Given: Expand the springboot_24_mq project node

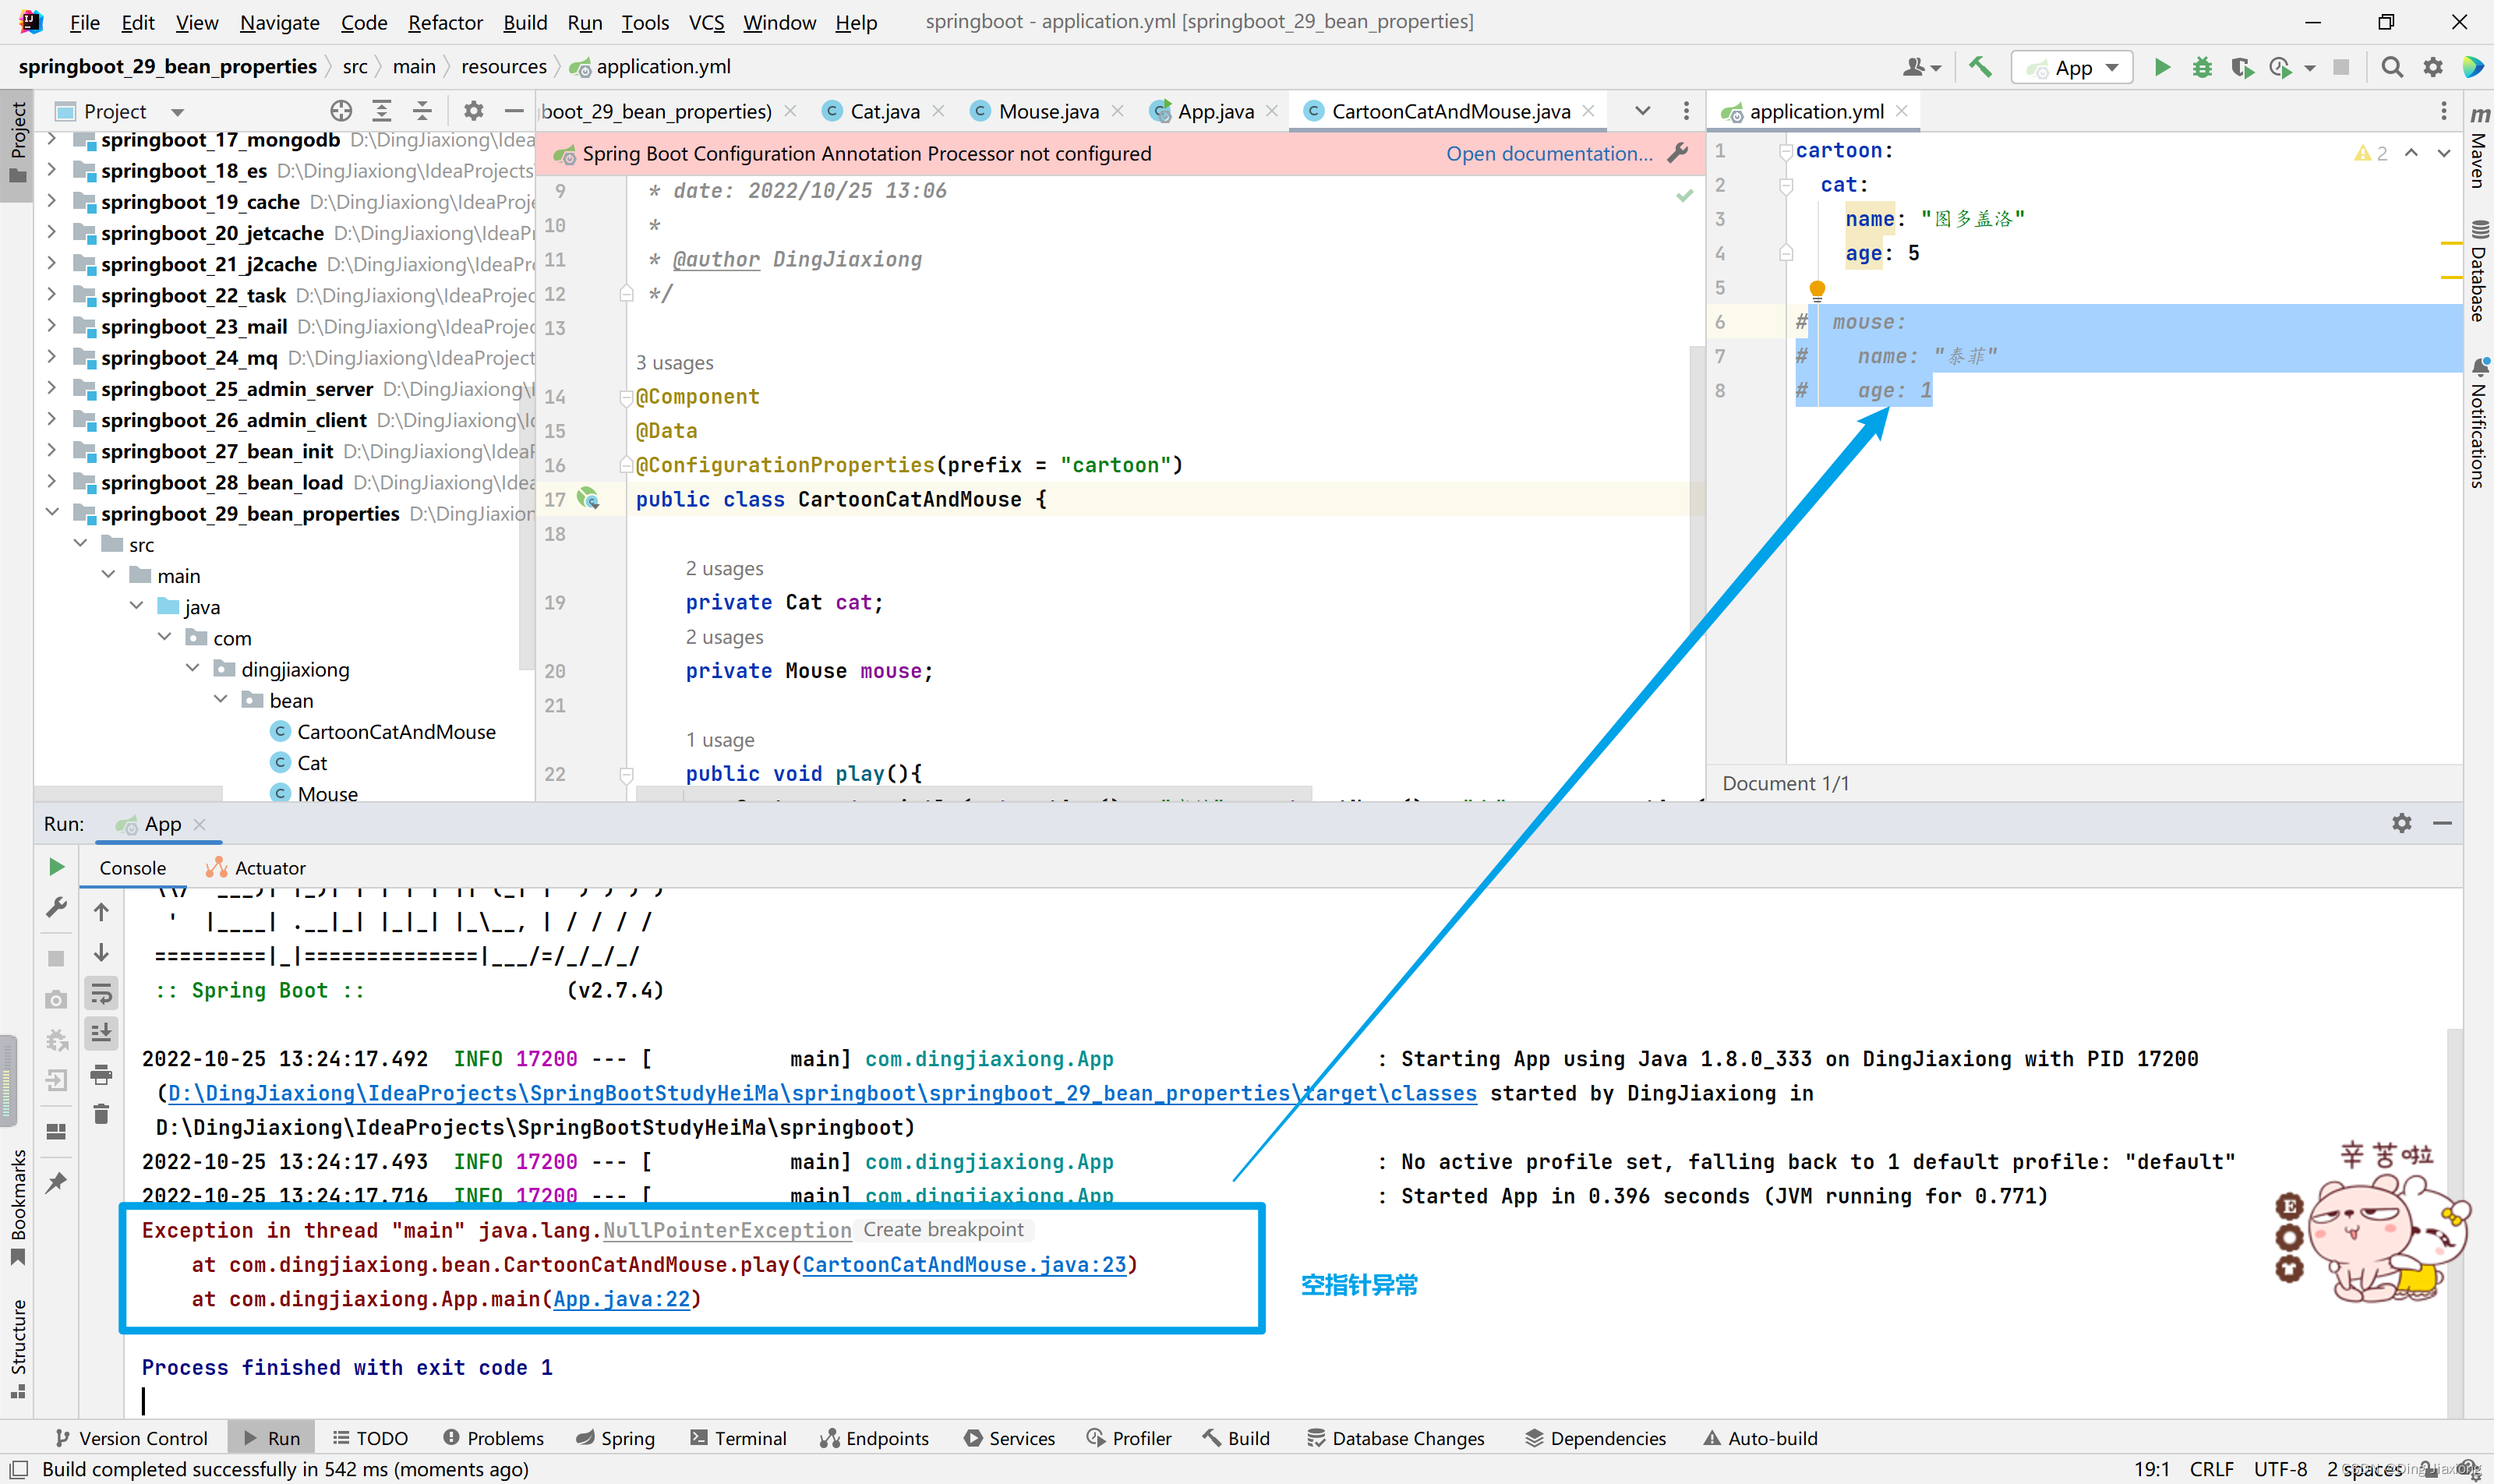Looking at the screenshot, I should (52, 357).
